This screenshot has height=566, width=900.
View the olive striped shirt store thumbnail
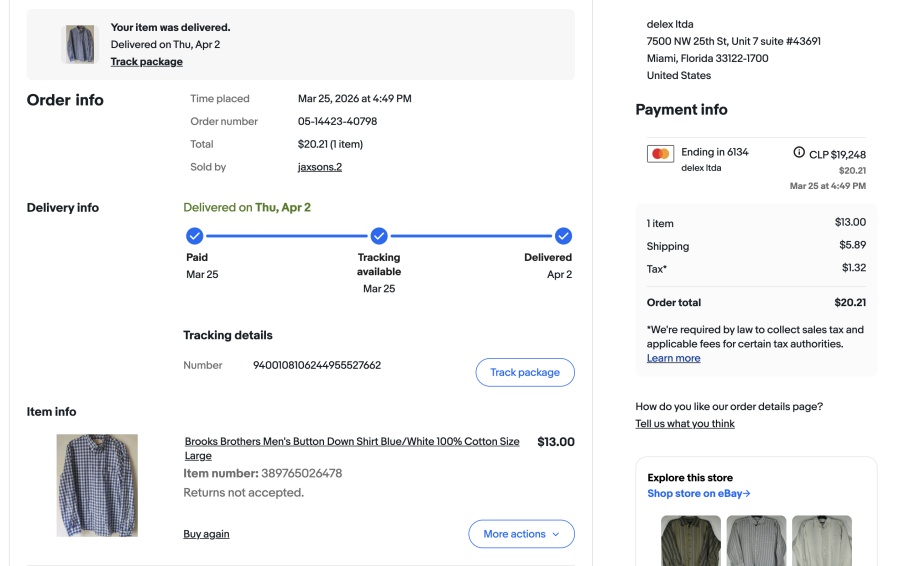(691, 540)
